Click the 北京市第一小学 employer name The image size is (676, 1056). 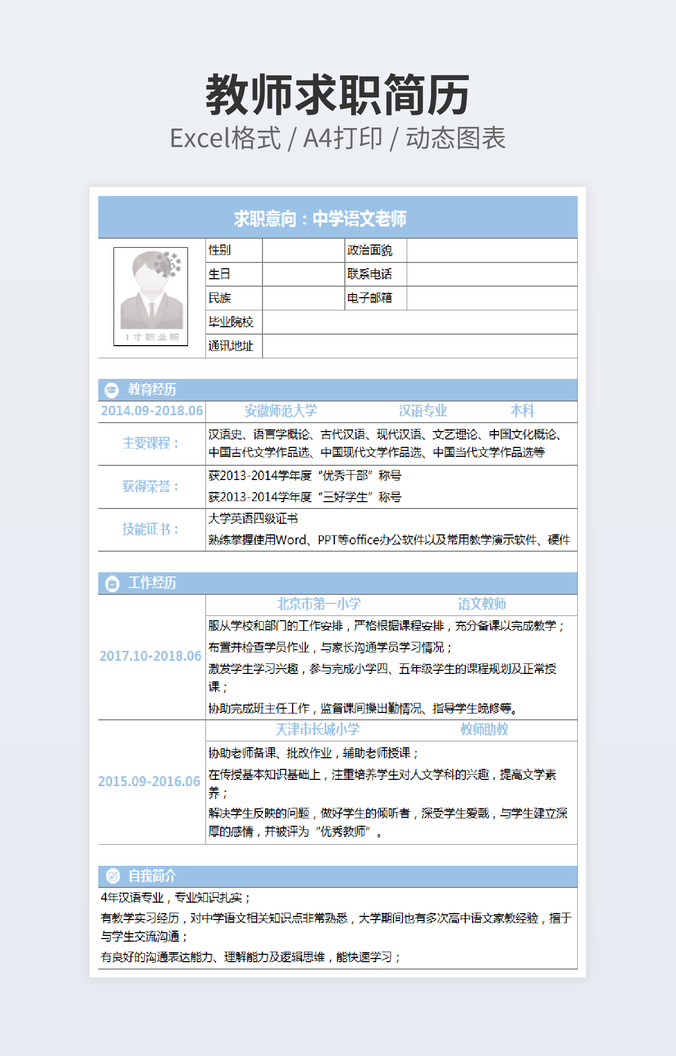coord(319,604)
